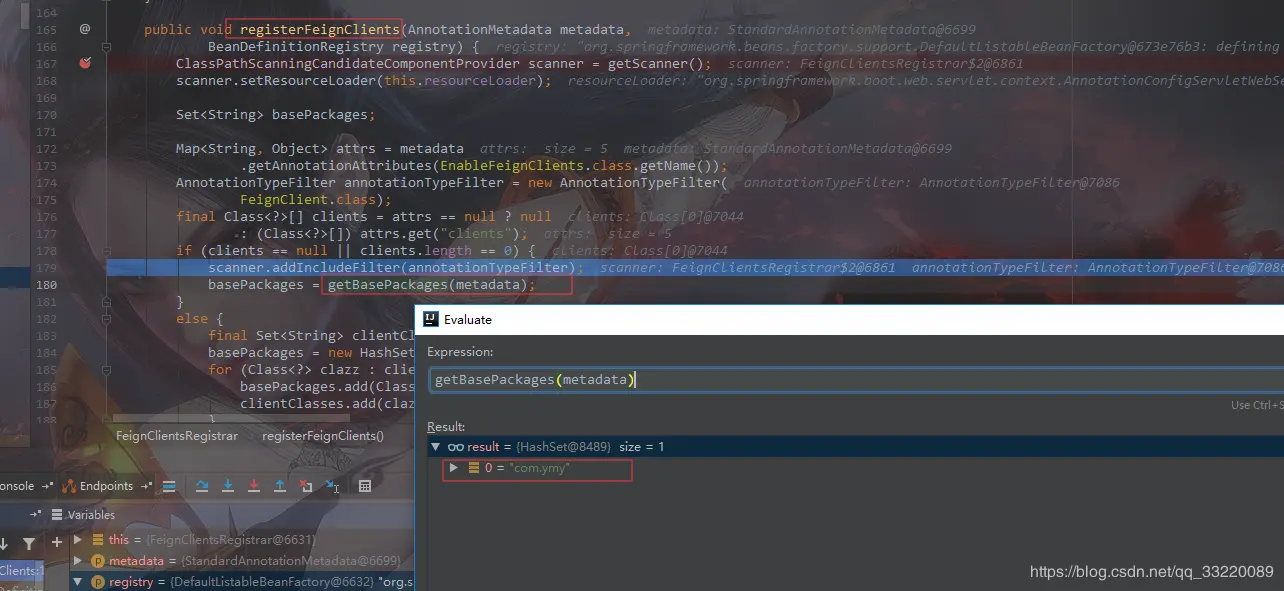Click the Show Execution Point icon

[169, 486]
